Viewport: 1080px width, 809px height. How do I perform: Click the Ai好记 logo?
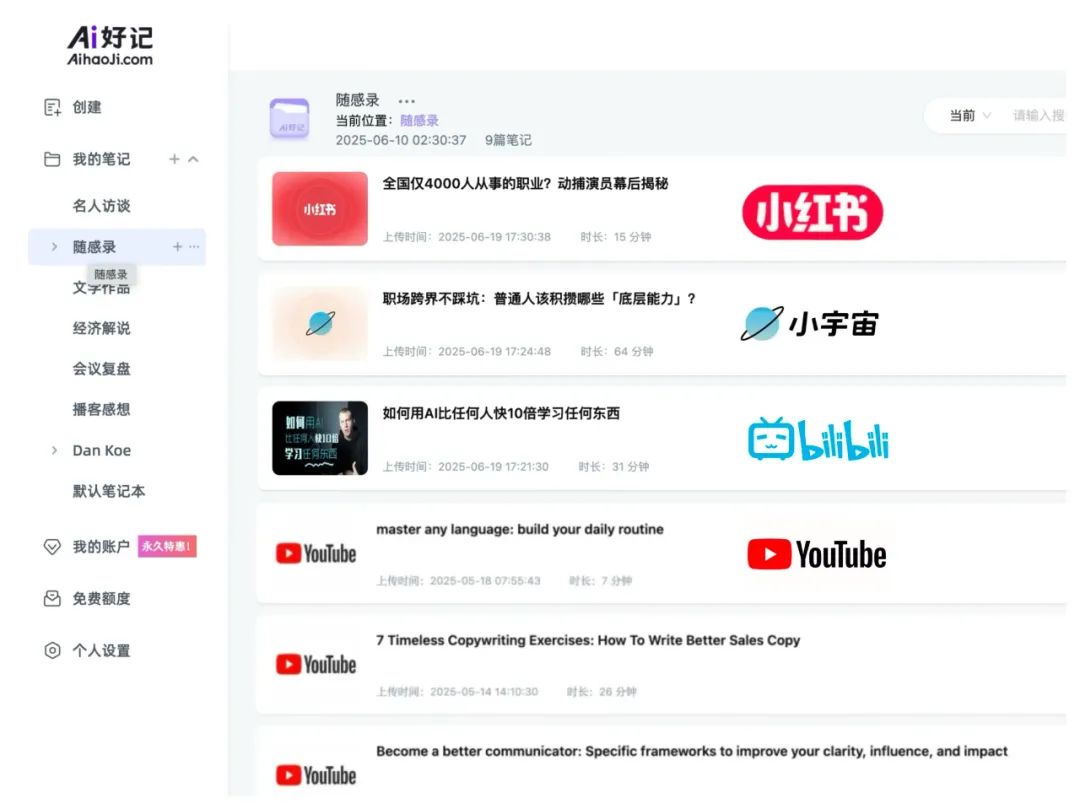coord(110,45)
